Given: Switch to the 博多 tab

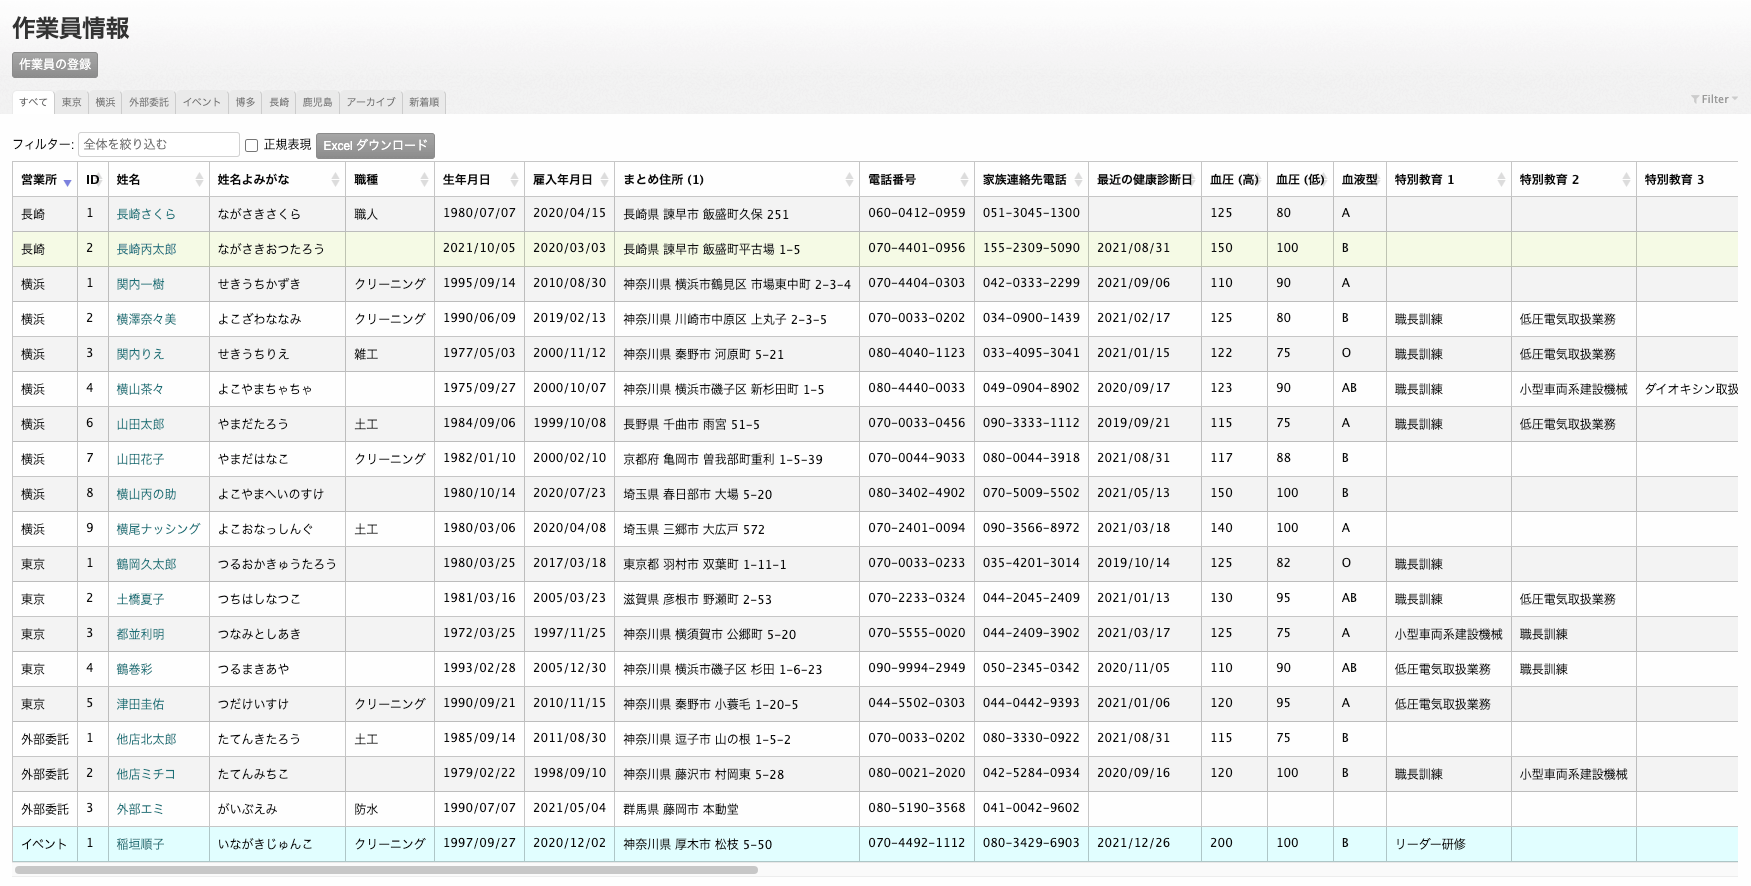Looking at the screenshot, I should [245, 102].
